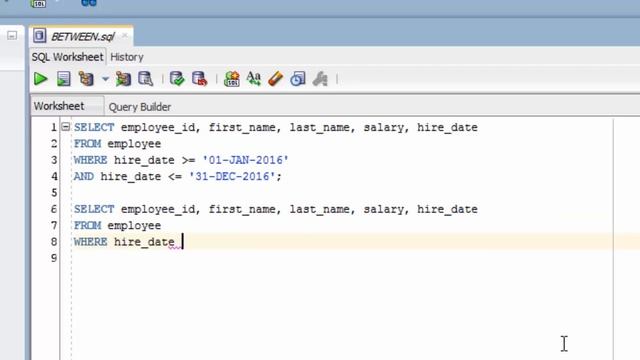The width and height of the screenshot is (640, 360).
Task: Clear the worksheet with the eraser icon
Action: [276, 79]
